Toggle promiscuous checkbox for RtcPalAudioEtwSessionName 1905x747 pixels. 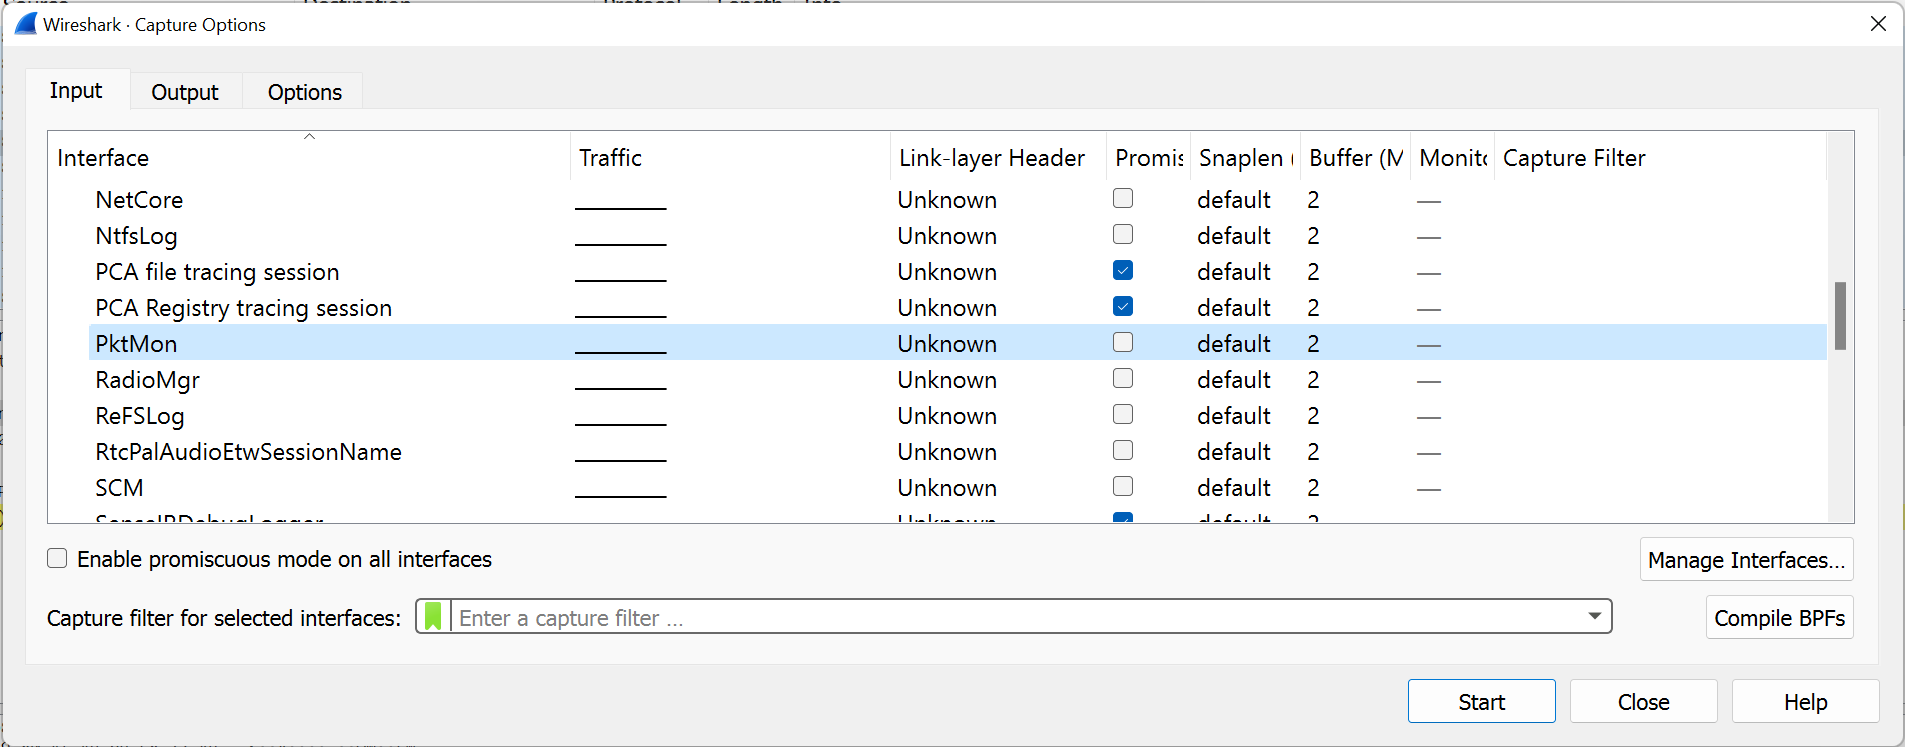click(1123, 450)
